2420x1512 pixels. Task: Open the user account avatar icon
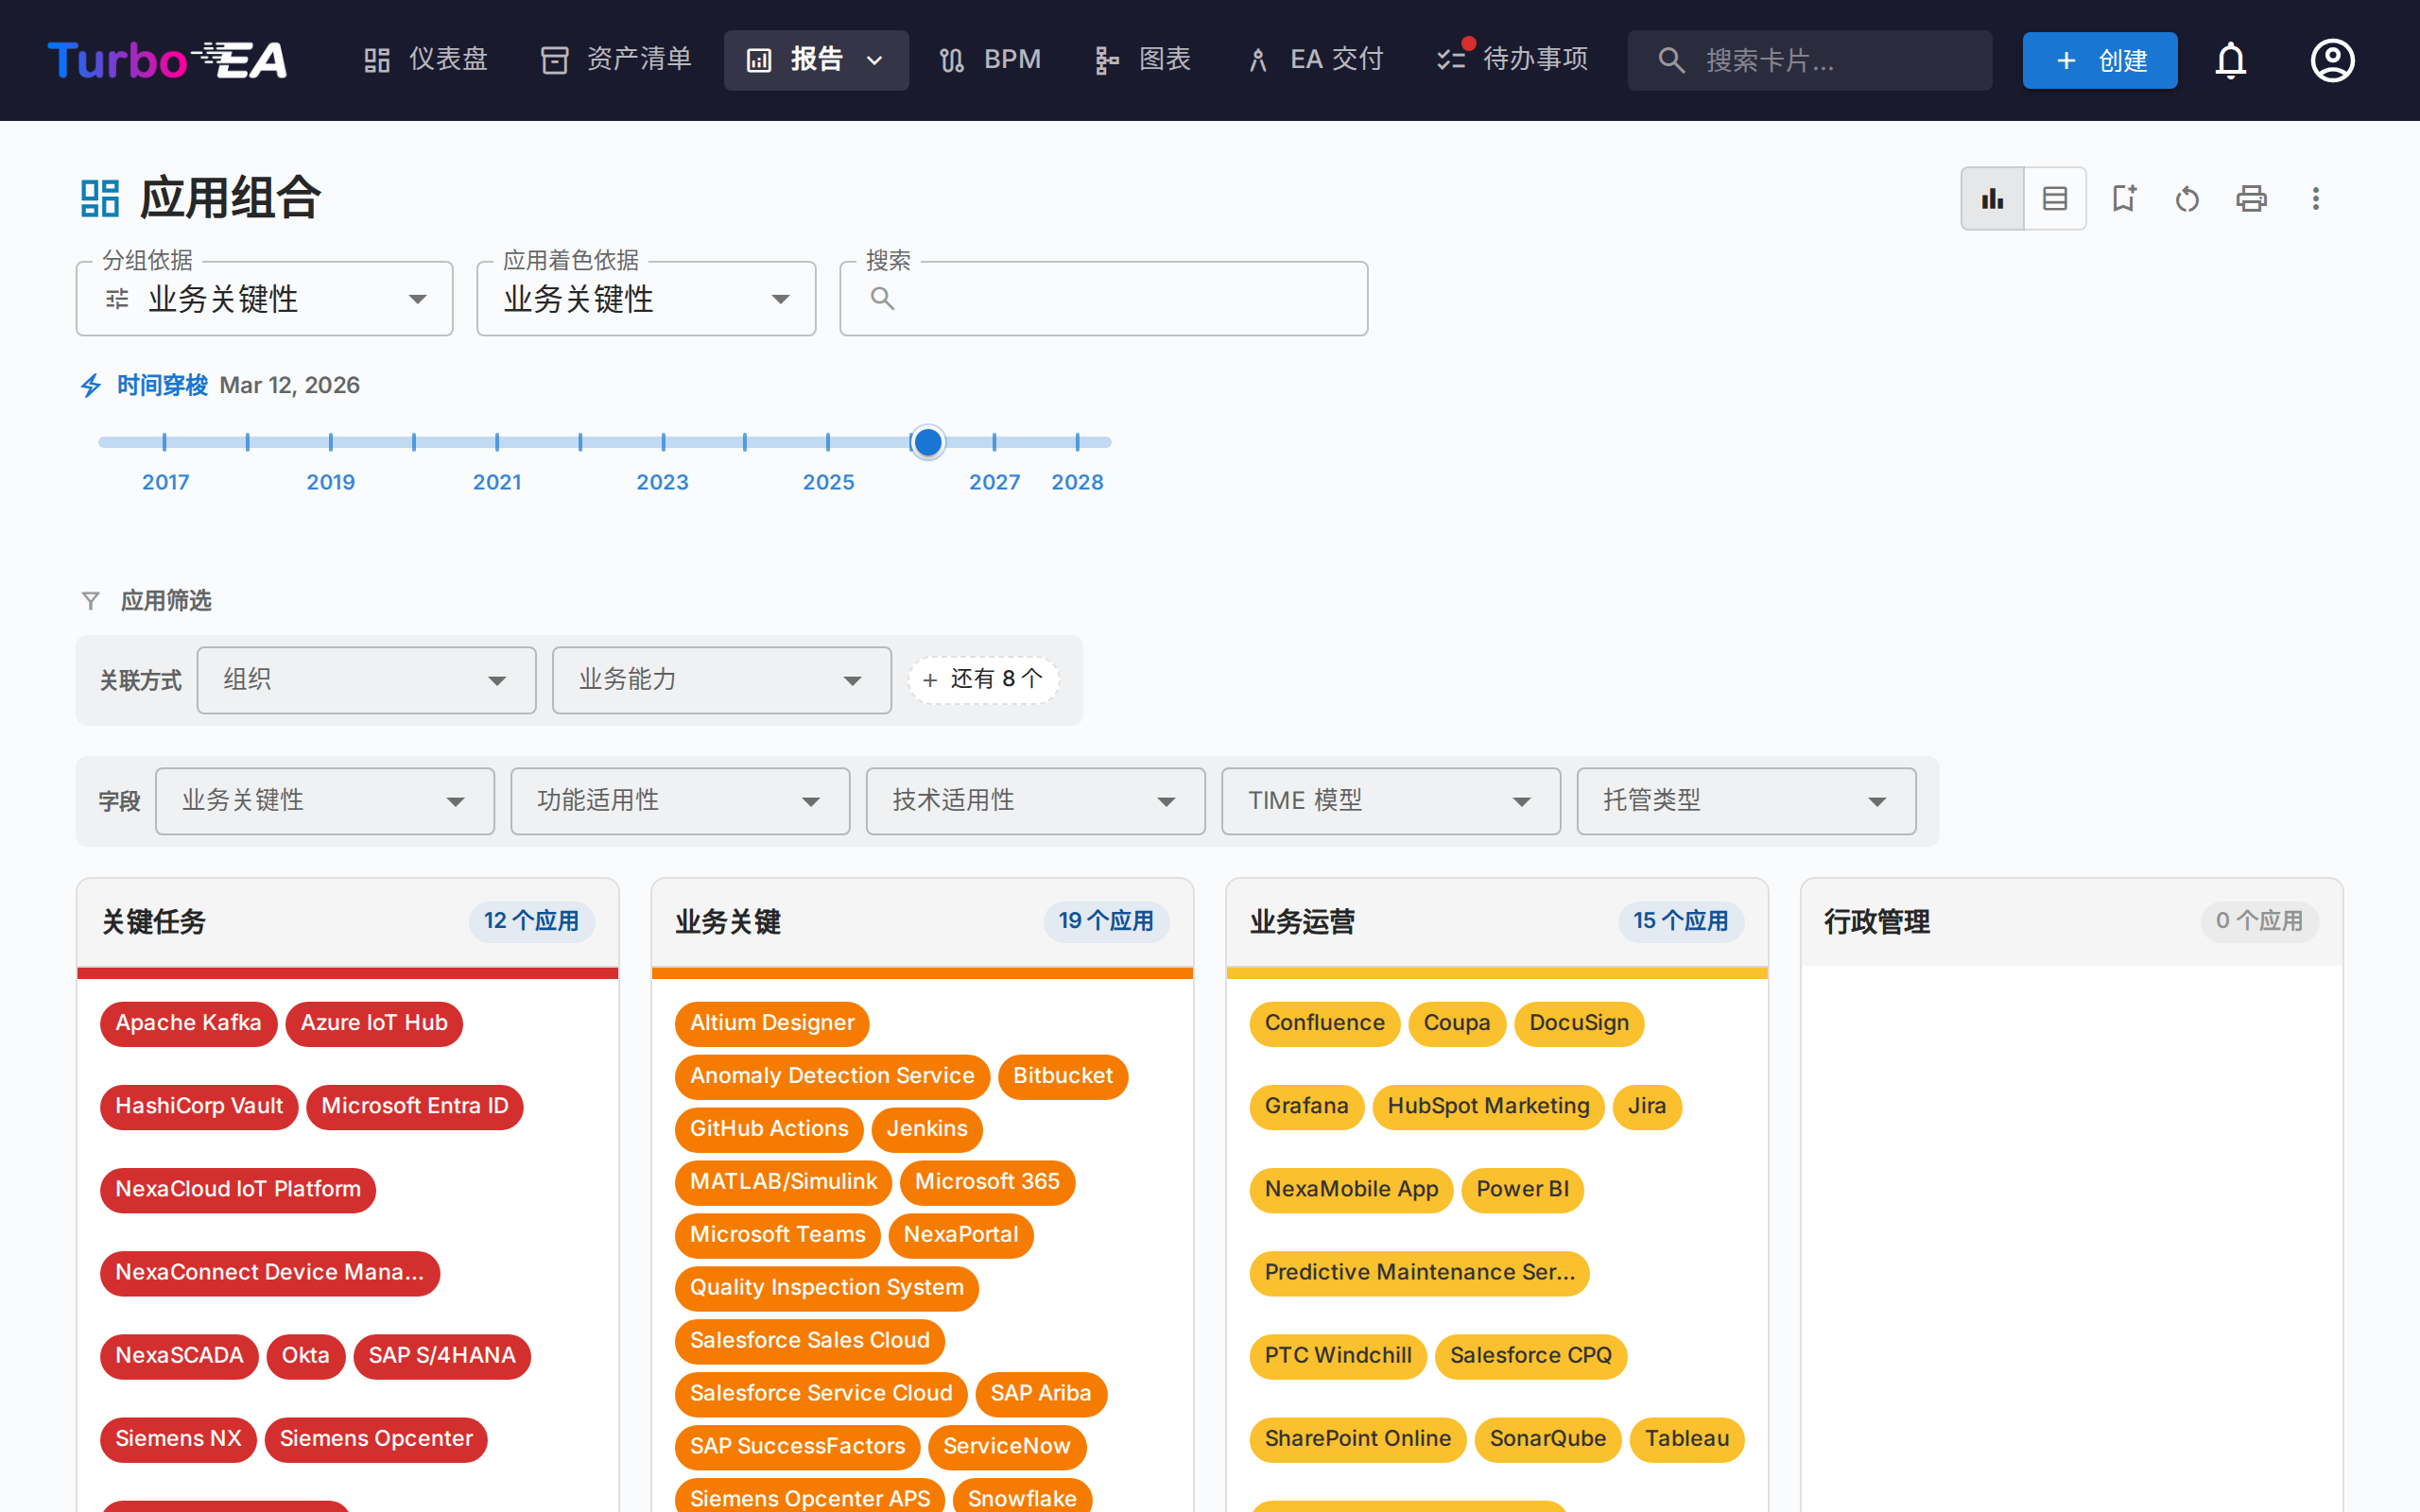[x=2332, y=60]
